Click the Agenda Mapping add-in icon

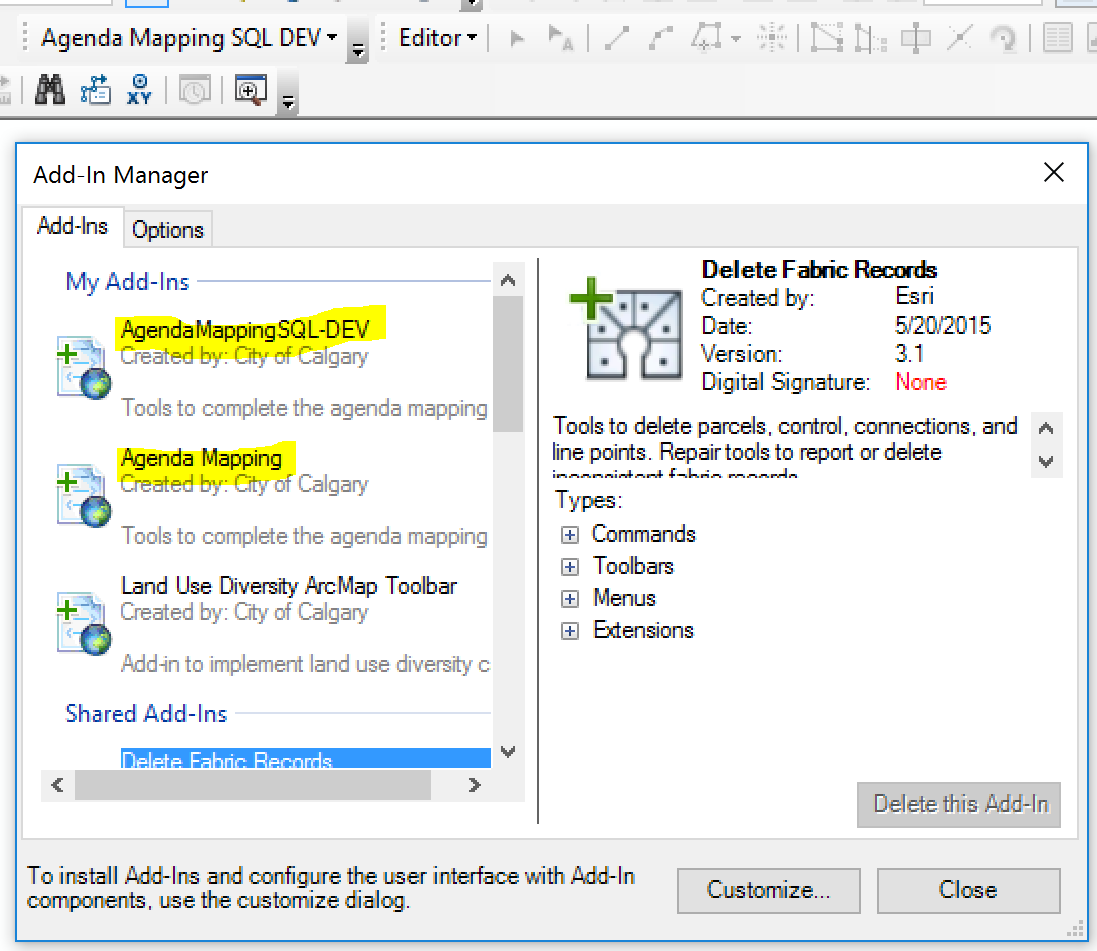click(84, 495)
